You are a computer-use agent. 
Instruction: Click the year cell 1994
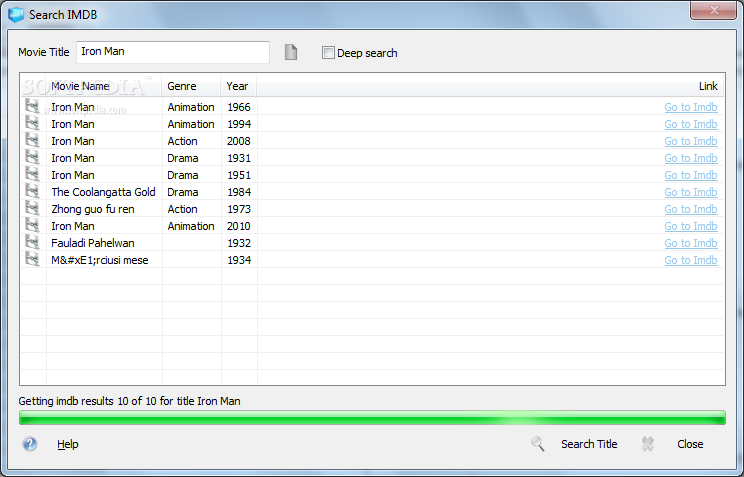coord(239,124)
